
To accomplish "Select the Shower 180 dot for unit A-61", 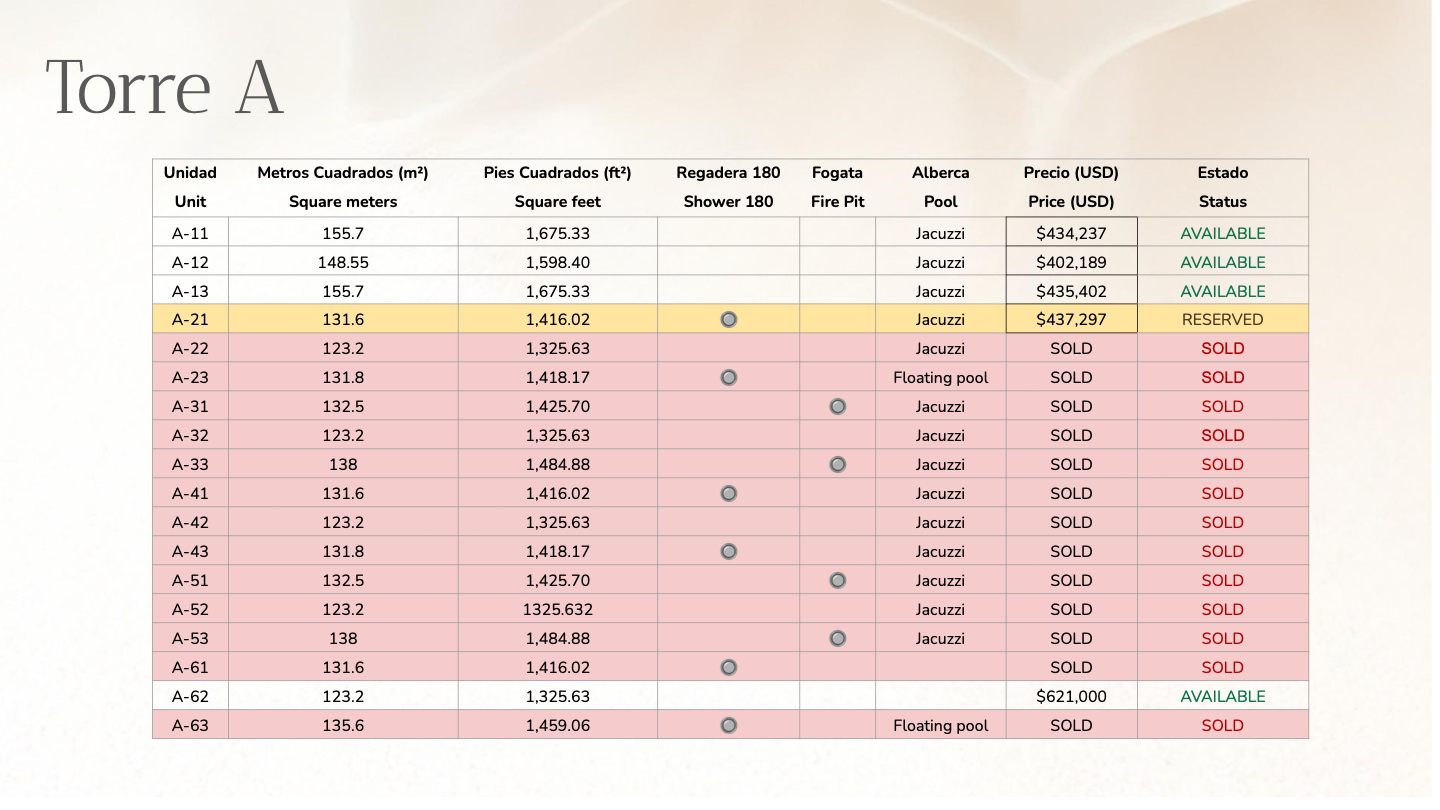I will (x=728, y=668).
